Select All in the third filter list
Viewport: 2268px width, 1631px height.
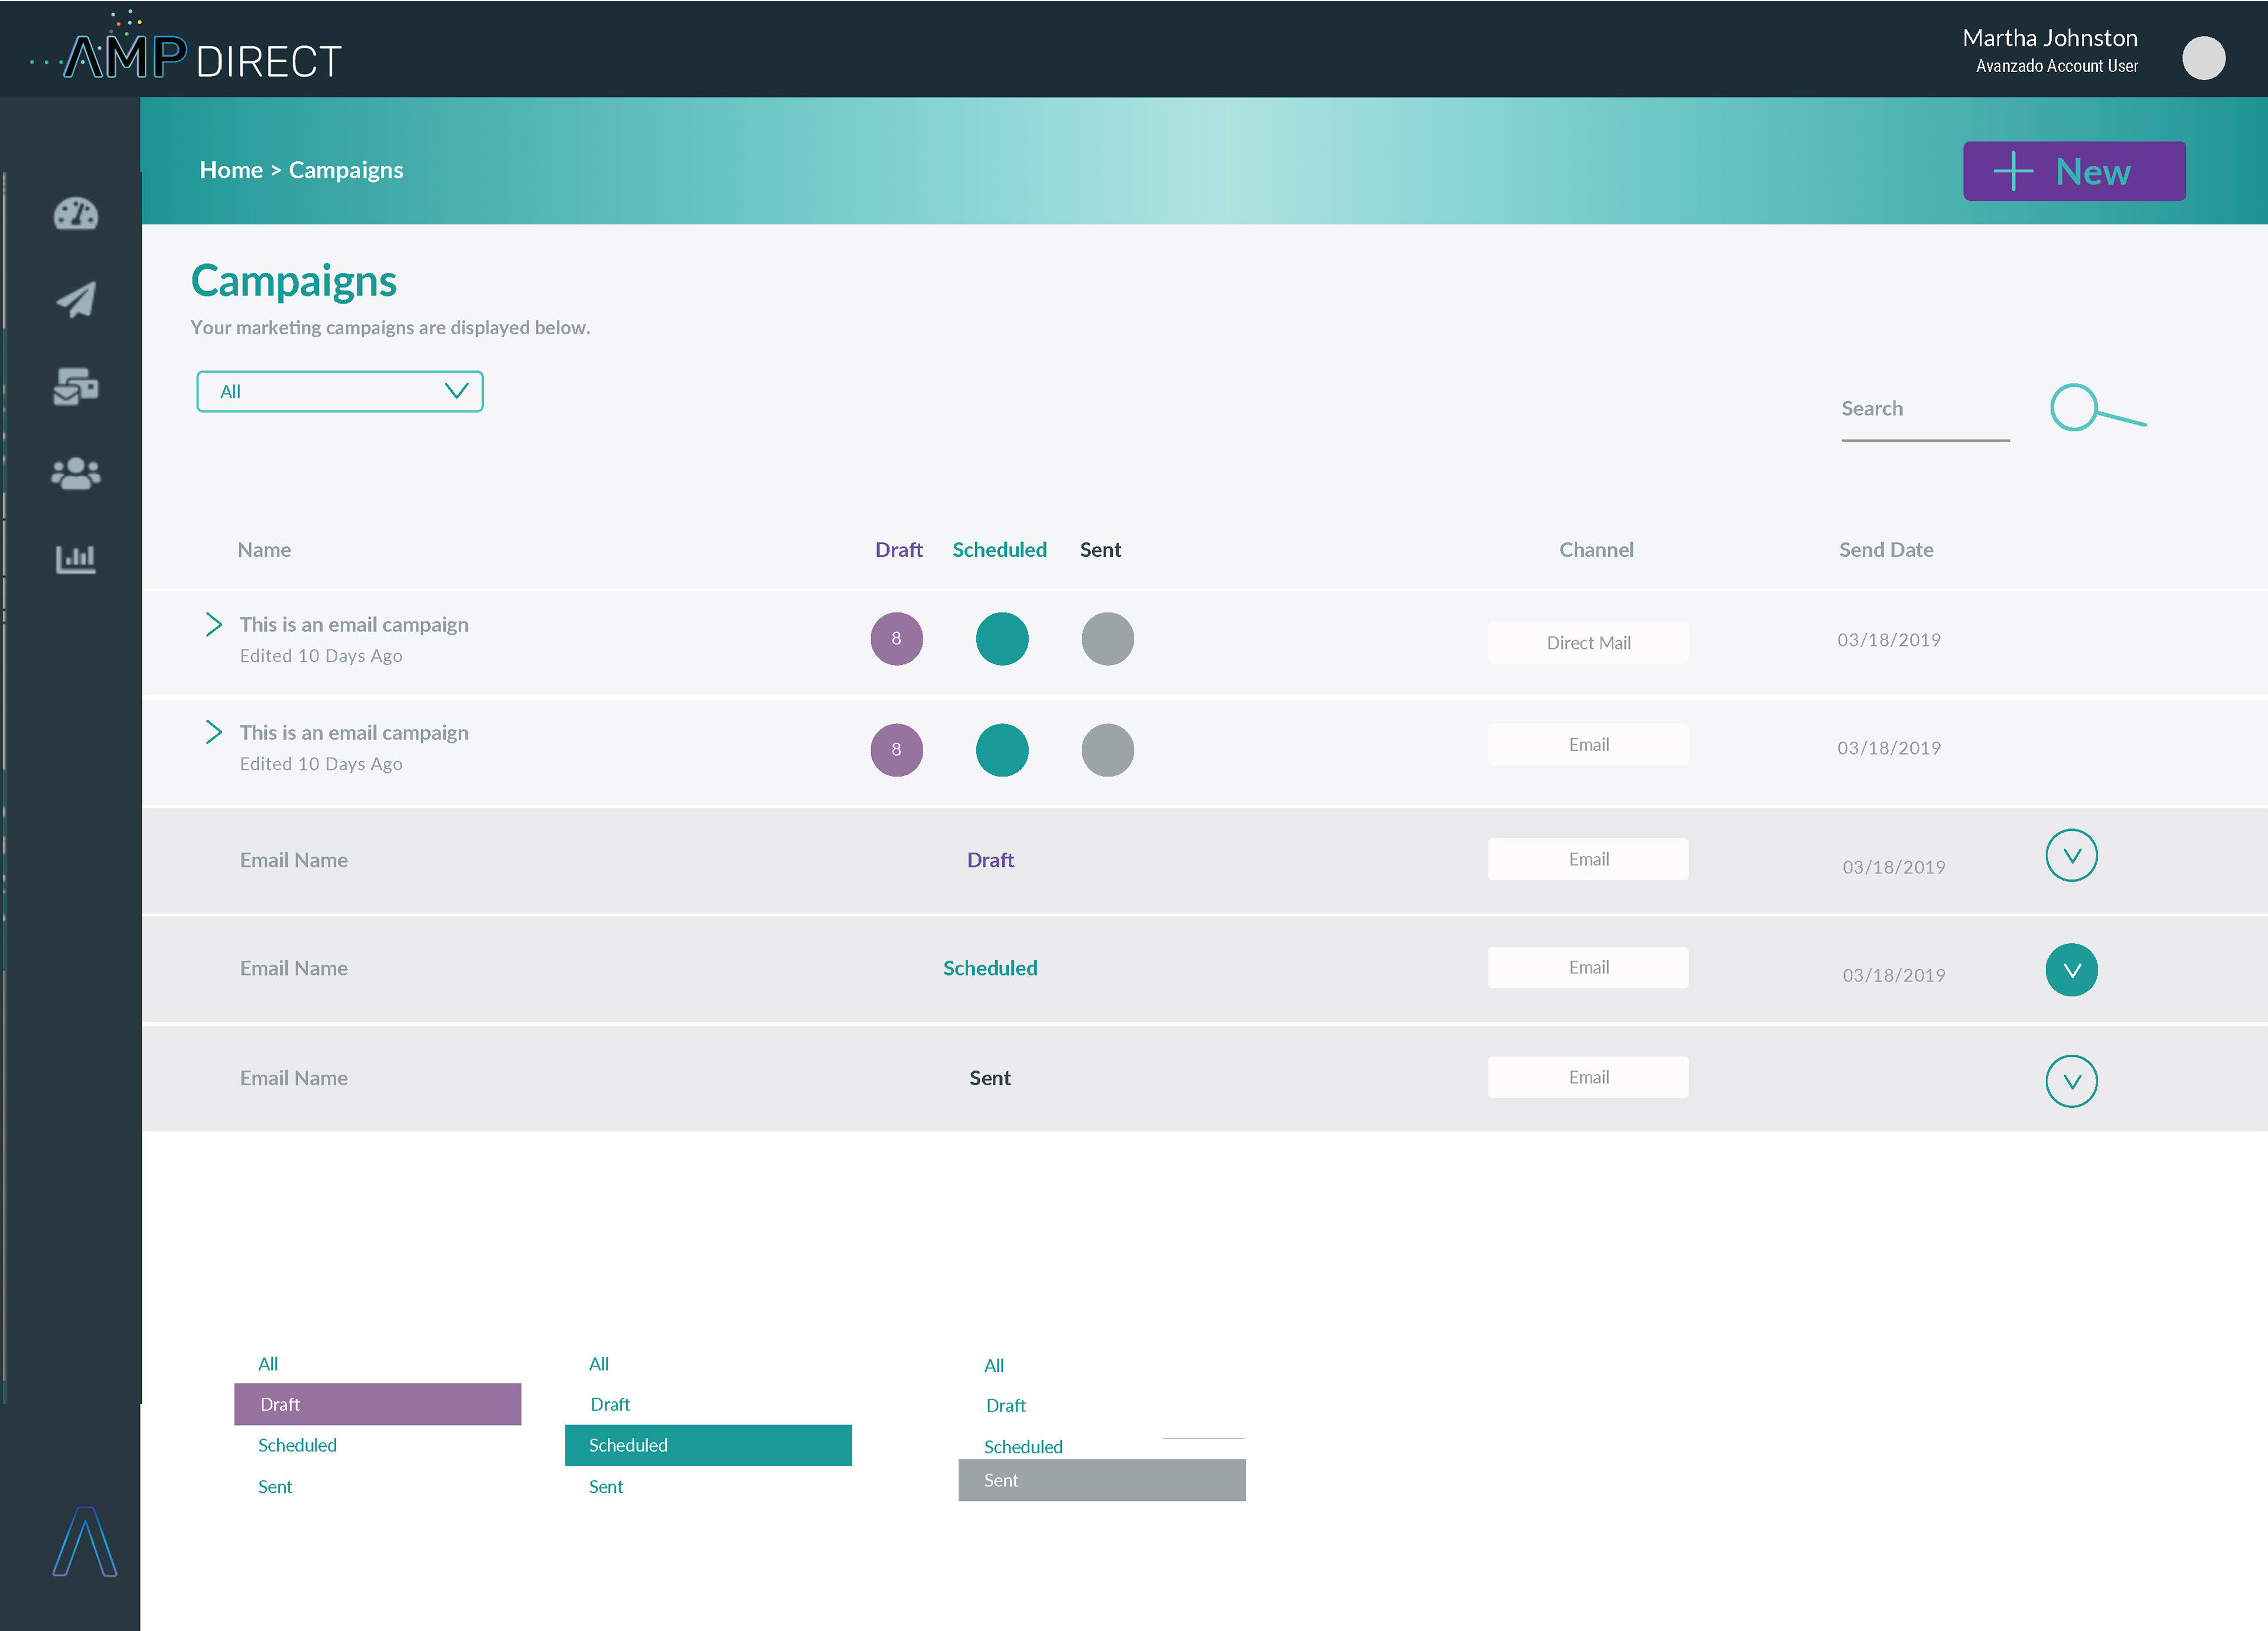point(994,1366)
